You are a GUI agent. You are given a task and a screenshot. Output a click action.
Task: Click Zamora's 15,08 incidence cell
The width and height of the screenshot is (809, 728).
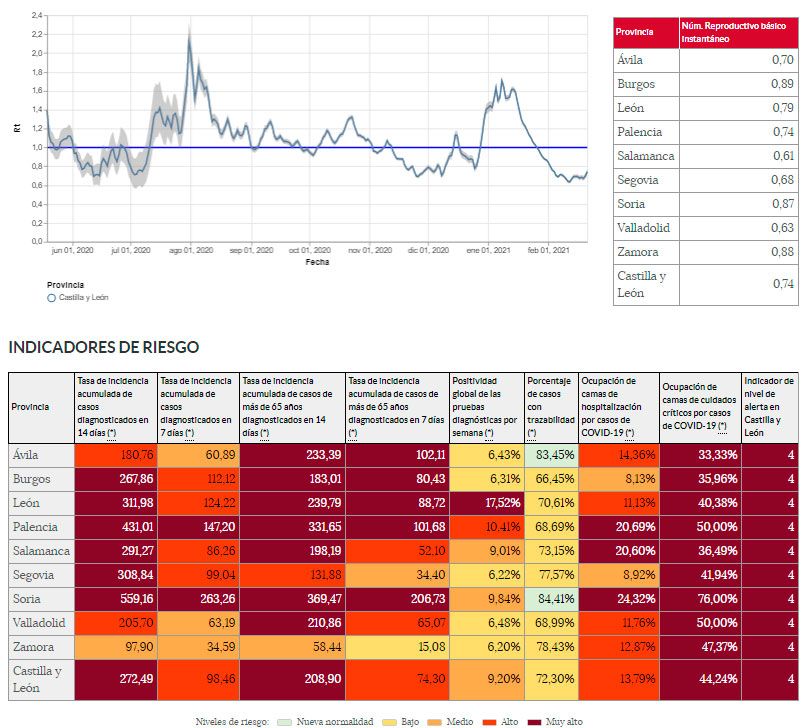(x=396, y=647)
